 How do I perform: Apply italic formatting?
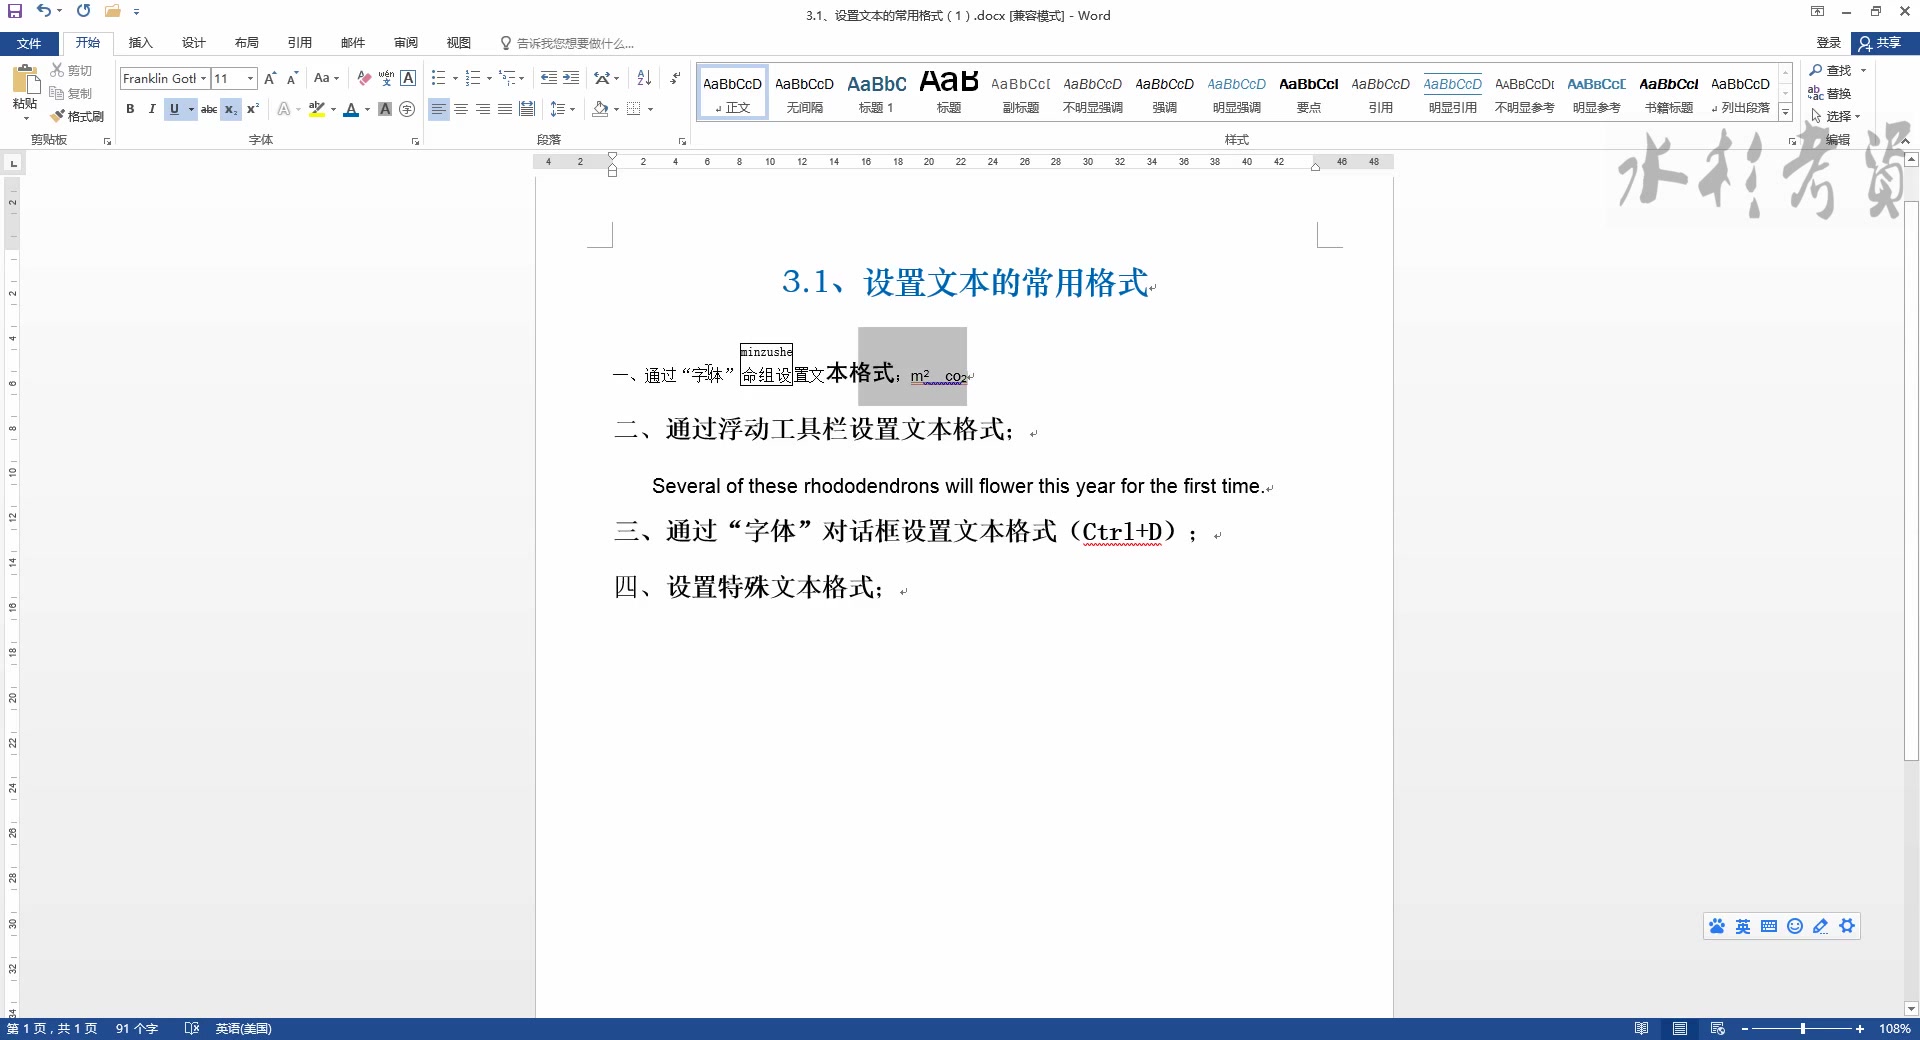(x=151, y=109)
